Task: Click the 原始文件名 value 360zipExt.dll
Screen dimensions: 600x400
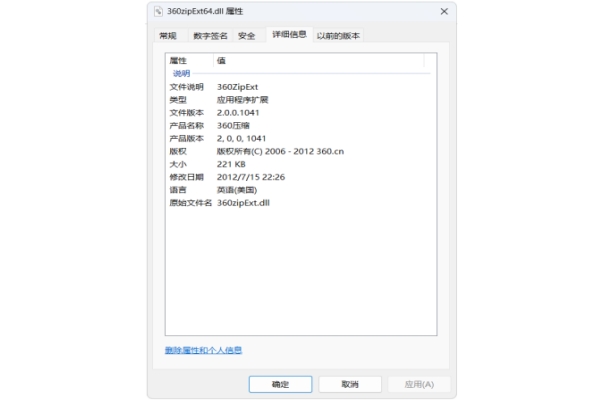Action: pos(243,203)
